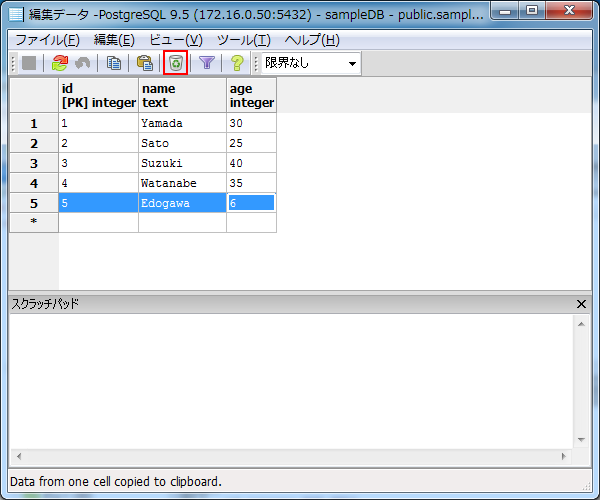Click the id column header
Image resolution: width=600 pixels, height=500 pixels.
pos(98,95)
